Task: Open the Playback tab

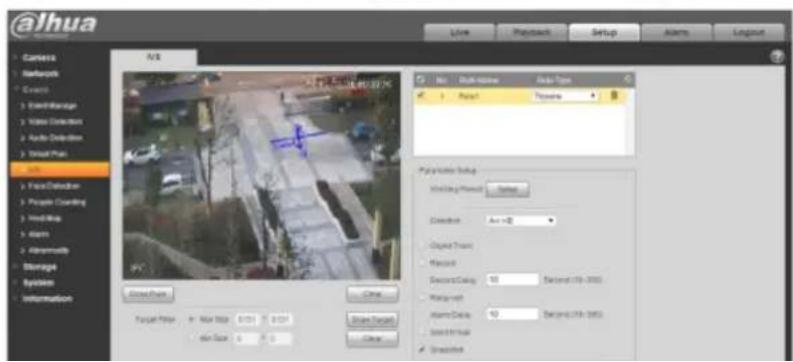Action: tap(532, 32)
